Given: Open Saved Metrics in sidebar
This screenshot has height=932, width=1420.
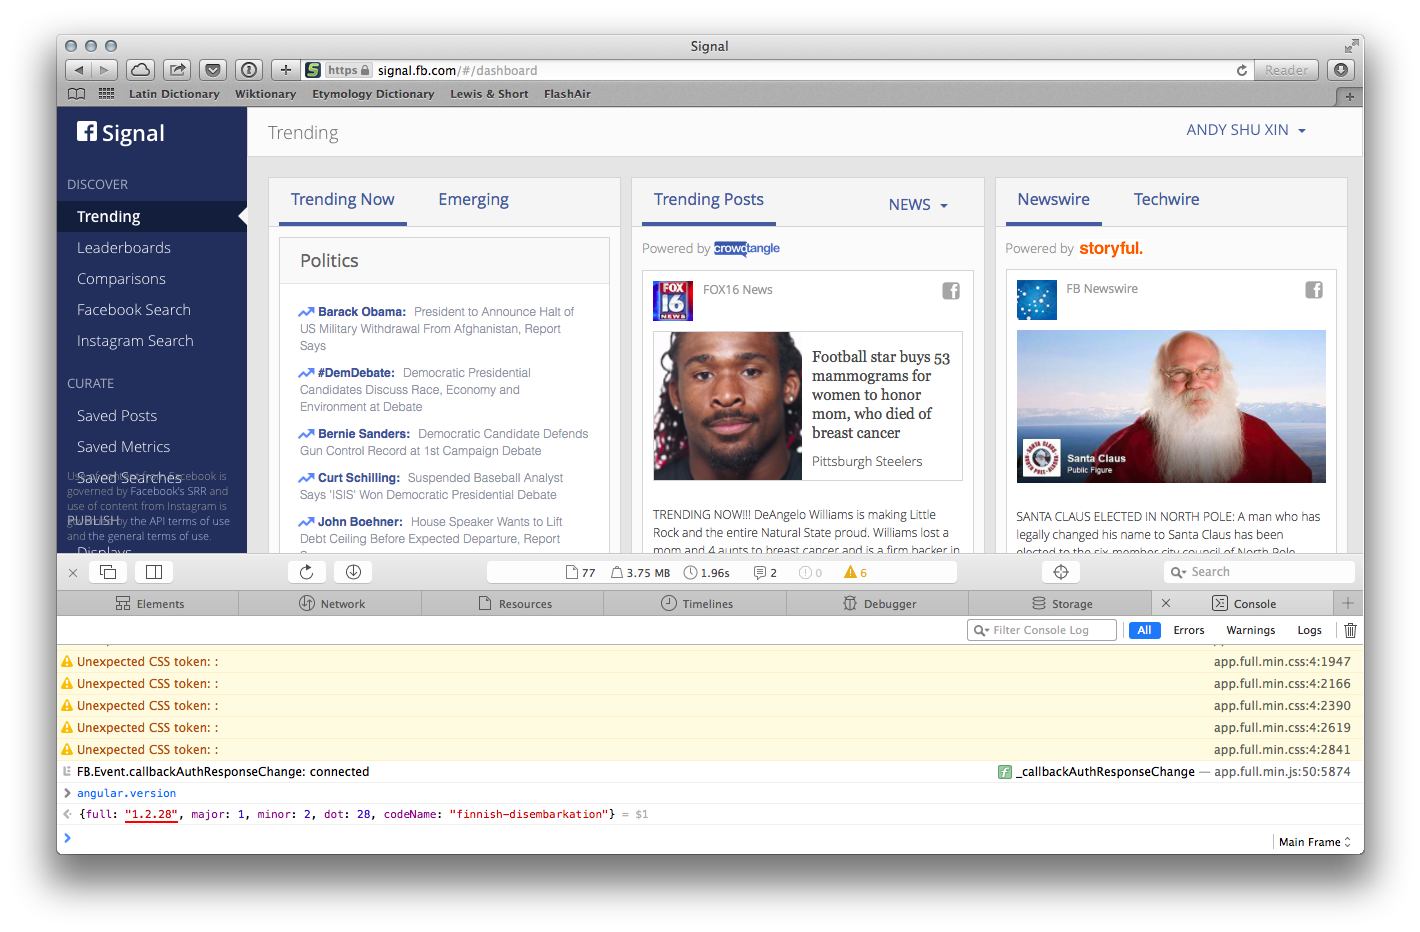Looking at the screenshot, I should point(123,447).
